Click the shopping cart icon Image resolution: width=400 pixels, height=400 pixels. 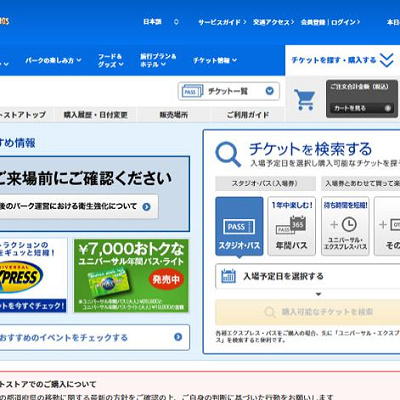[x=305, y=100]
